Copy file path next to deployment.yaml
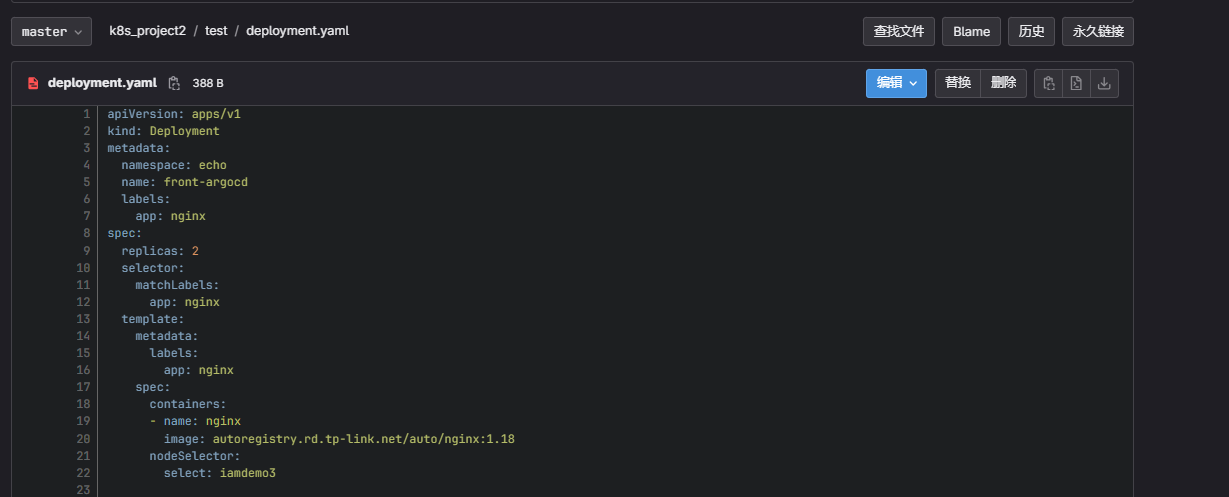This screenshot has height=497, width=1229. pos(175,83)
